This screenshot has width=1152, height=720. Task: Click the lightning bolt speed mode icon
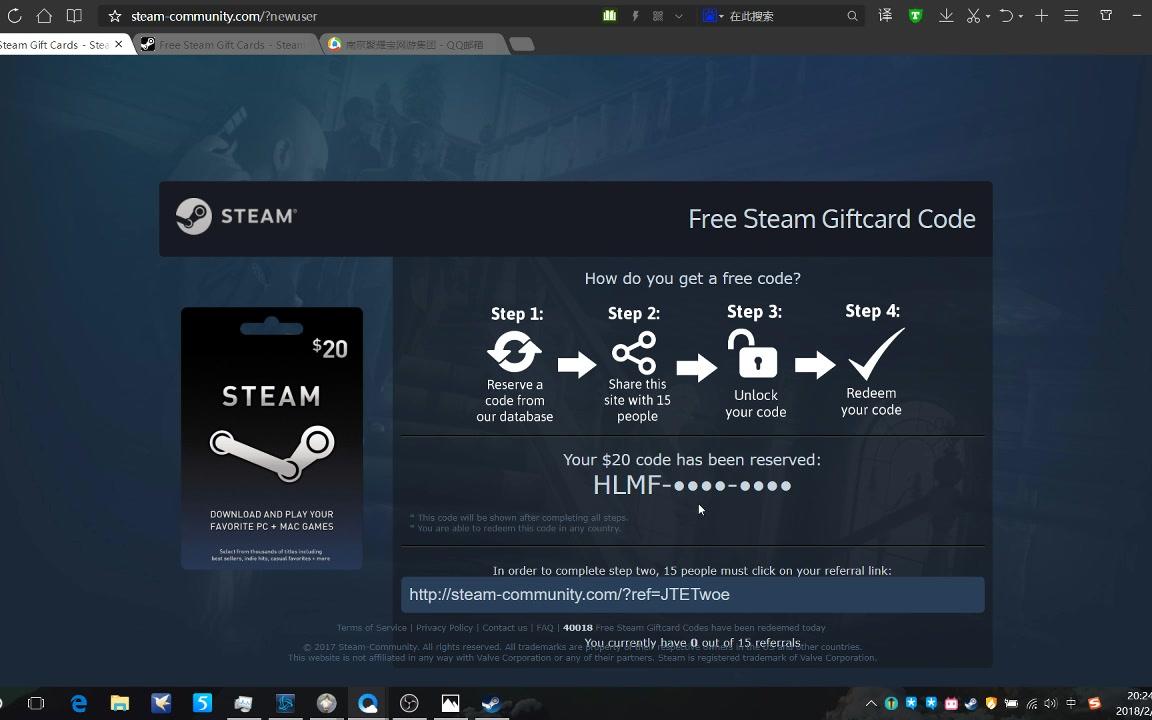point(635,15)
